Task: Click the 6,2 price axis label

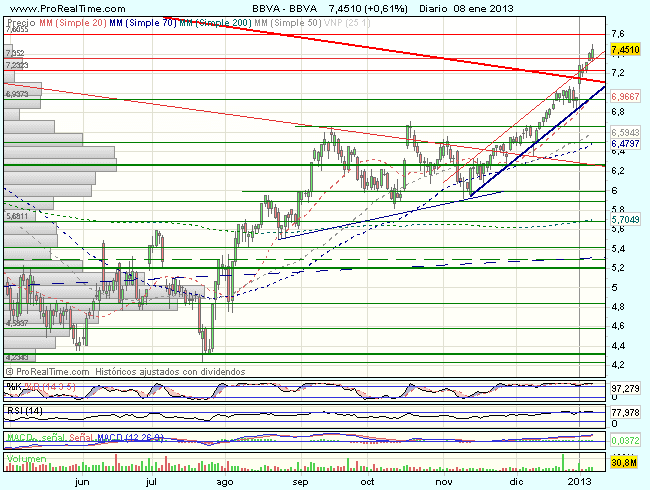Action: coord(618,171)
